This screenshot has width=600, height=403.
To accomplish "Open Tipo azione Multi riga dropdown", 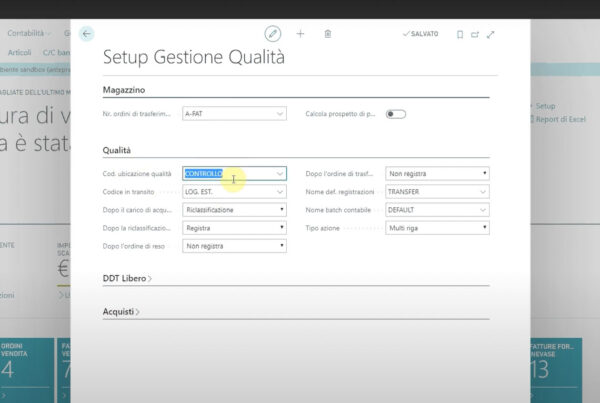I will click(x=437, y=228).
